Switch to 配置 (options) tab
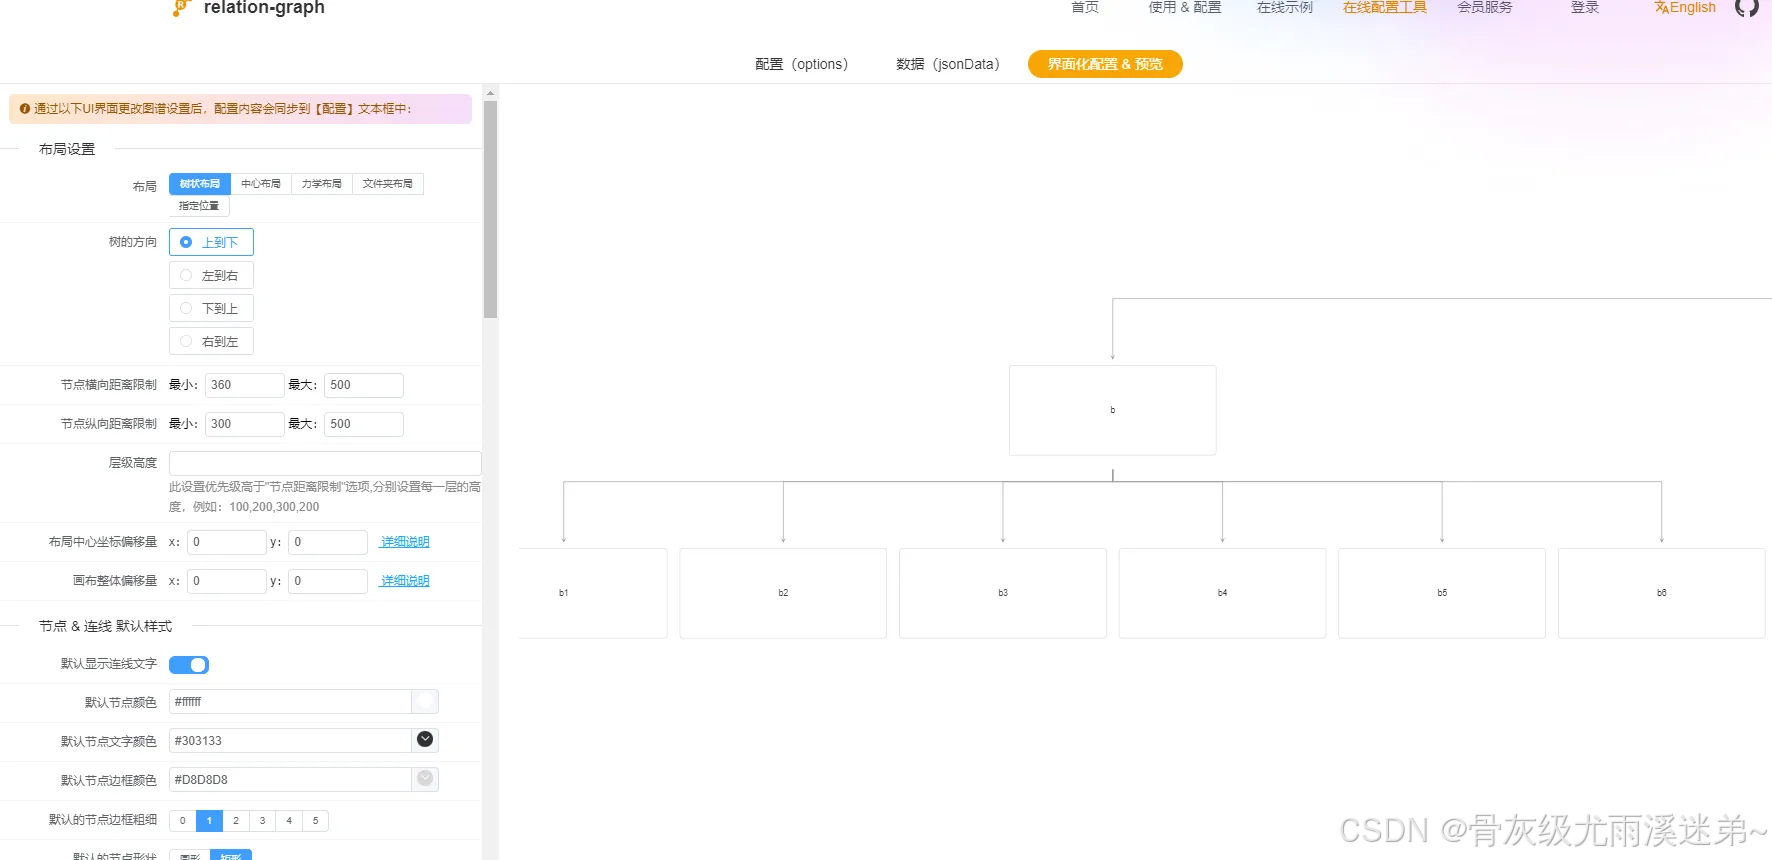The height and width of the screenshot is (860, 1772). point(801,64)
